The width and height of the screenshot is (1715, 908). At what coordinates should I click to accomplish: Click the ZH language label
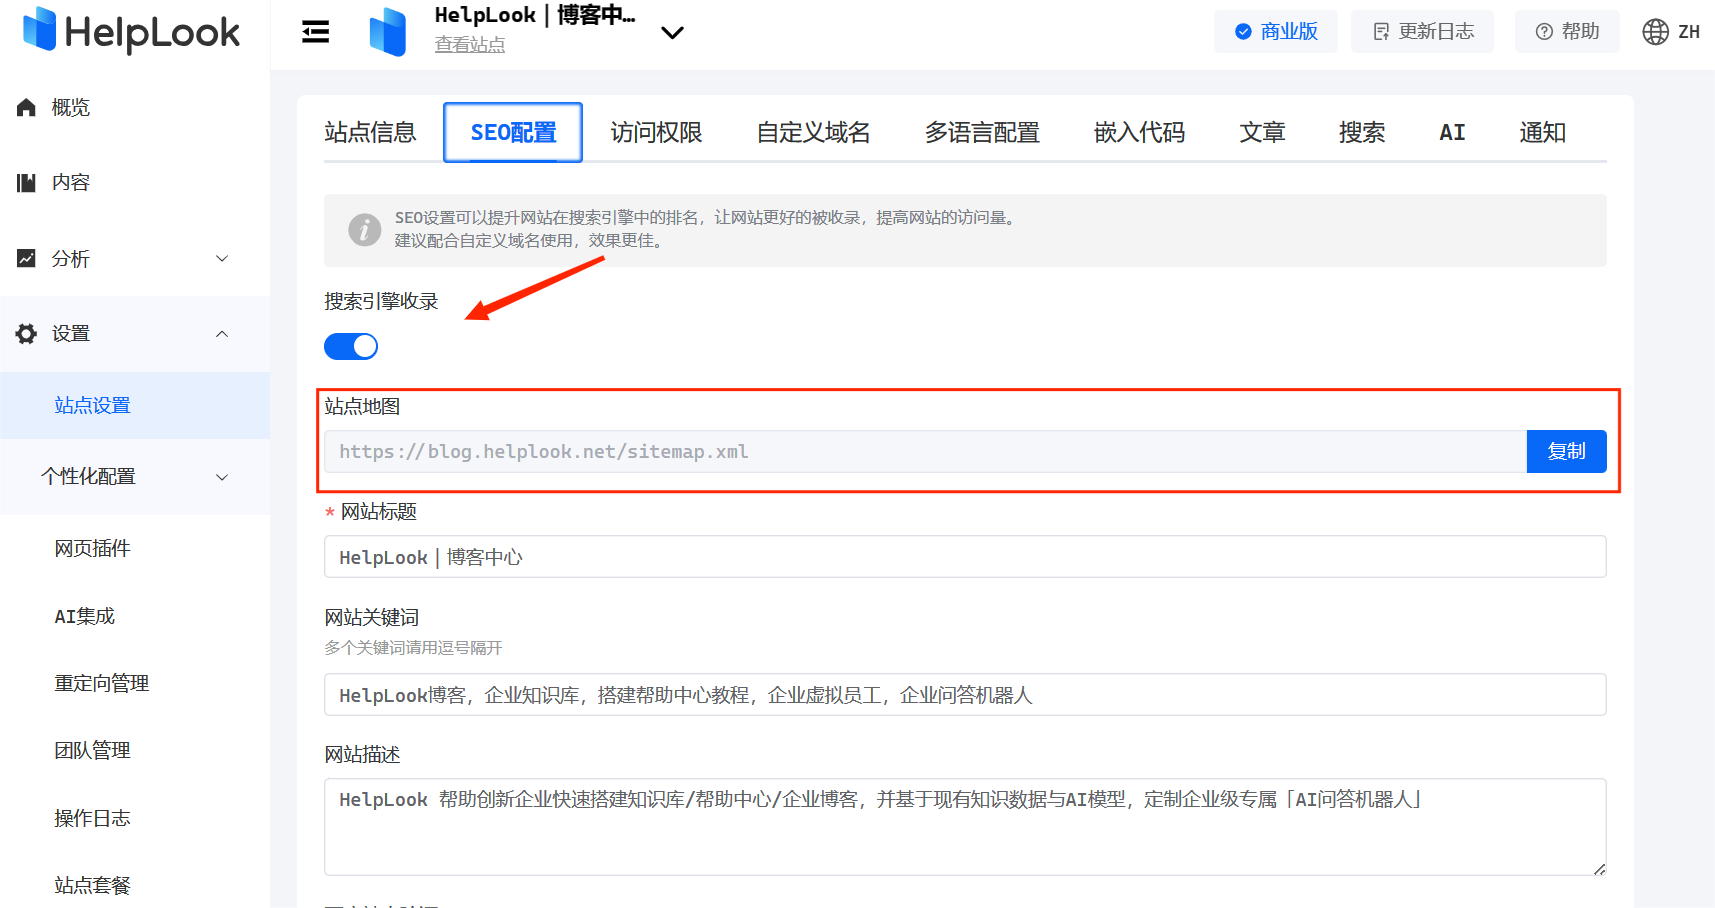tap(1689, 32)
